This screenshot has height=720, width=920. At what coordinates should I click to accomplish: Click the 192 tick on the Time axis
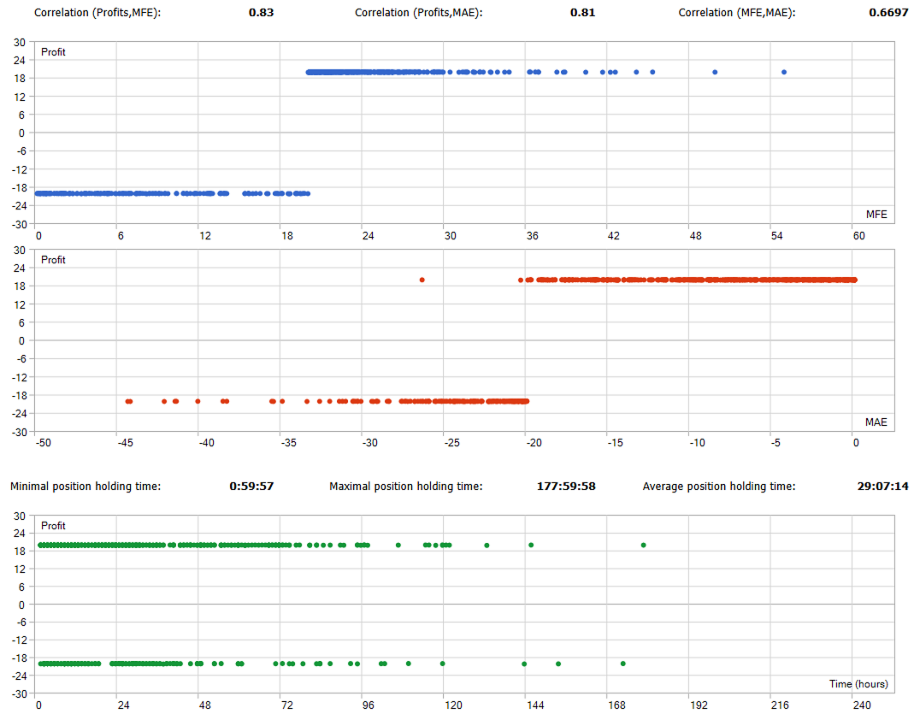698,705
